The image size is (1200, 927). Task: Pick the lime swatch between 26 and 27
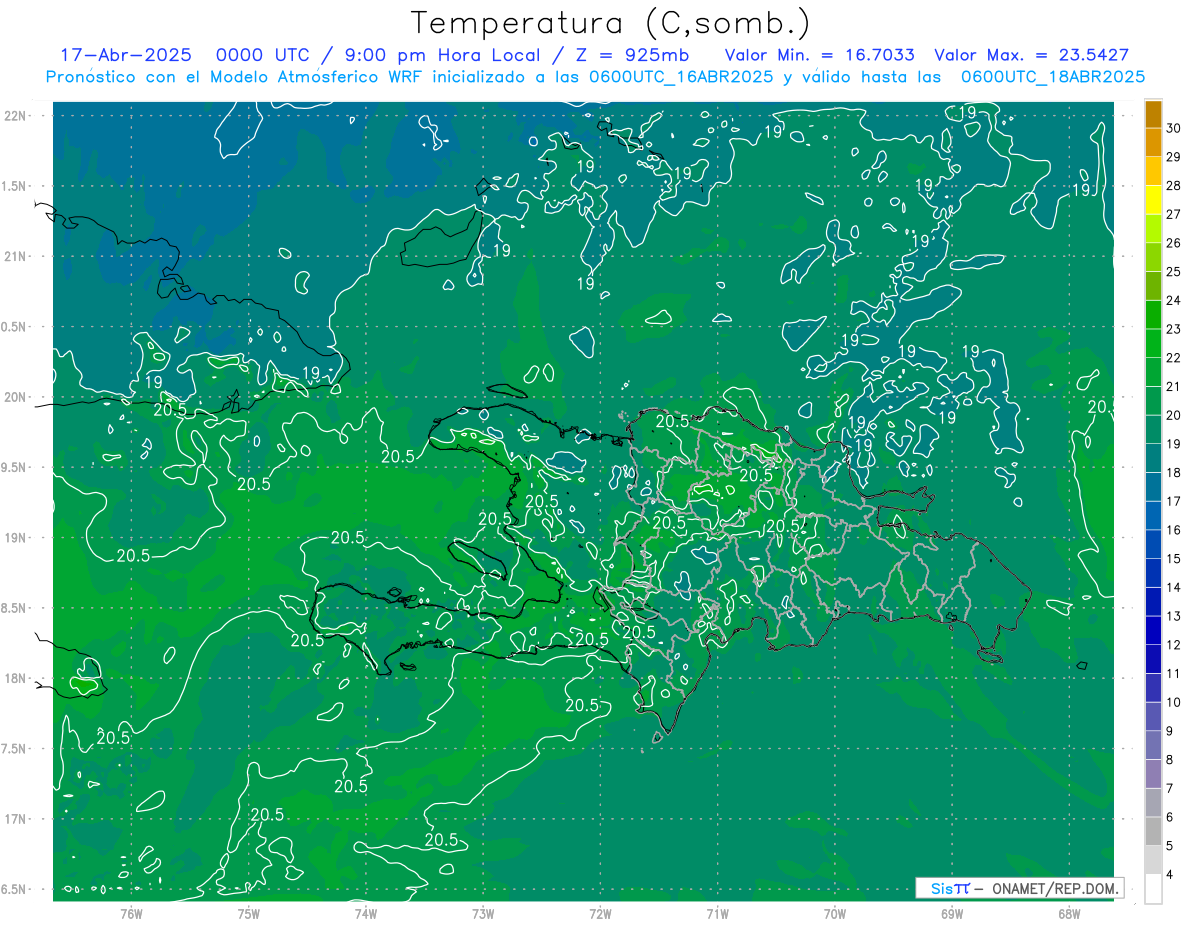1153,229
